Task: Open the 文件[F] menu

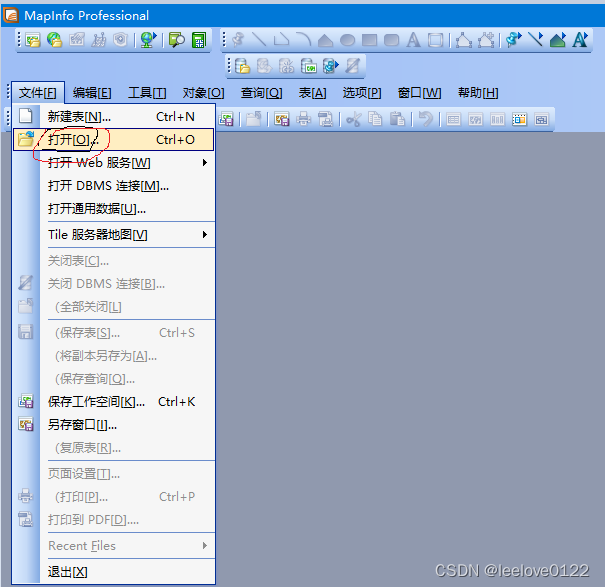Action: (x=38, y=93)
